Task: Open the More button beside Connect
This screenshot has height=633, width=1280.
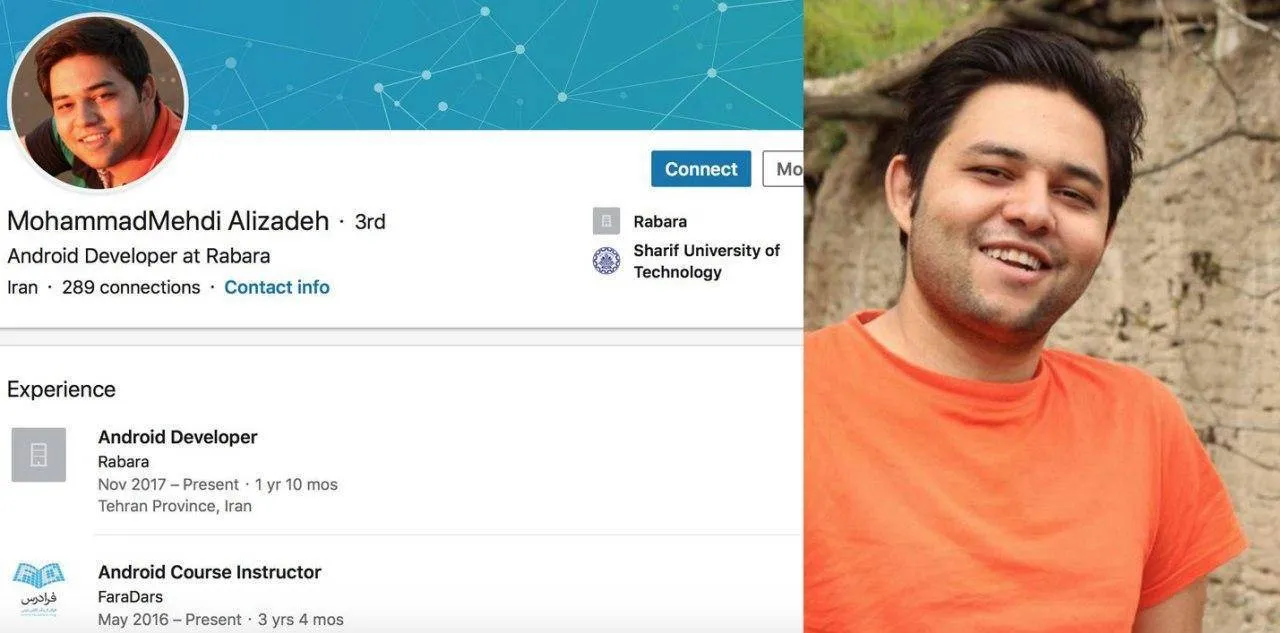Action: pos(783,169)
